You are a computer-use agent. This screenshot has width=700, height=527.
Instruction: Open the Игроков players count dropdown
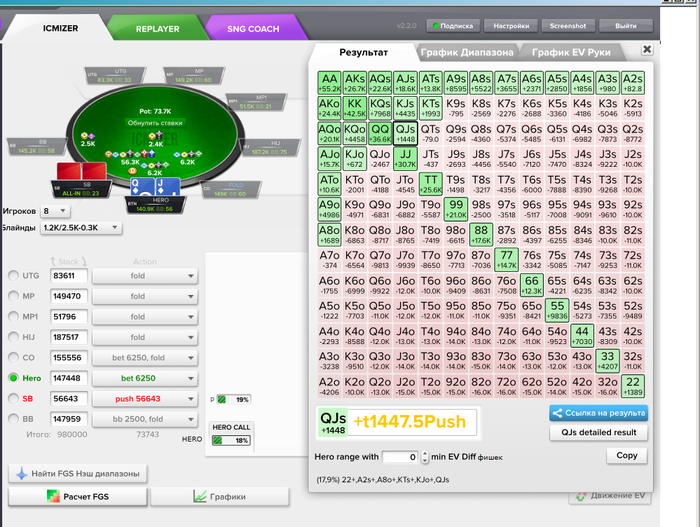coord(55,211)
